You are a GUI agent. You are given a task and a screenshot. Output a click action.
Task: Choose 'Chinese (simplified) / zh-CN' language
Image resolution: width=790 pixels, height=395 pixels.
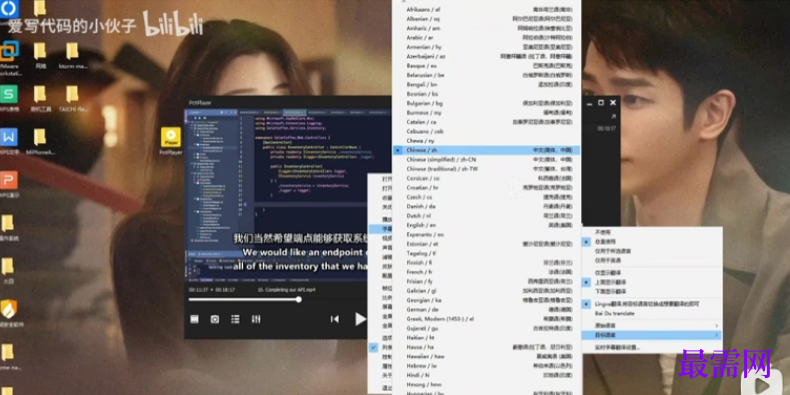(x=487, y=159)
